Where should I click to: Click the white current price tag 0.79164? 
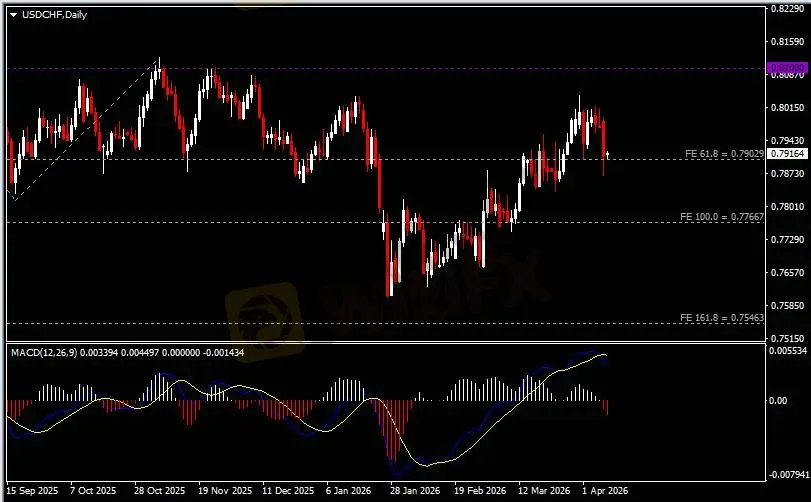(x=785, y=154)
